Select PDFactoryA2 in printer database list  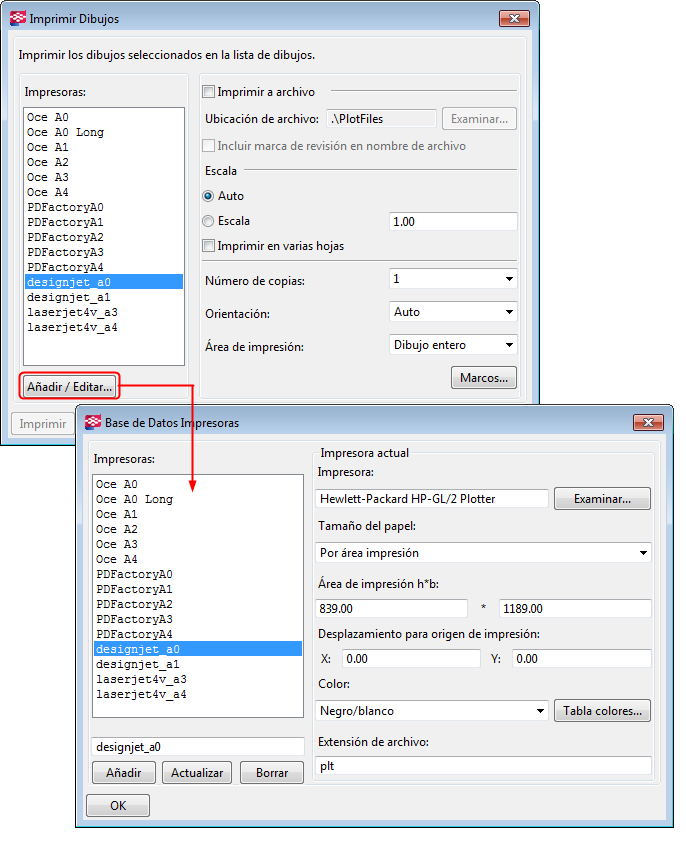[x=198, y=605]
